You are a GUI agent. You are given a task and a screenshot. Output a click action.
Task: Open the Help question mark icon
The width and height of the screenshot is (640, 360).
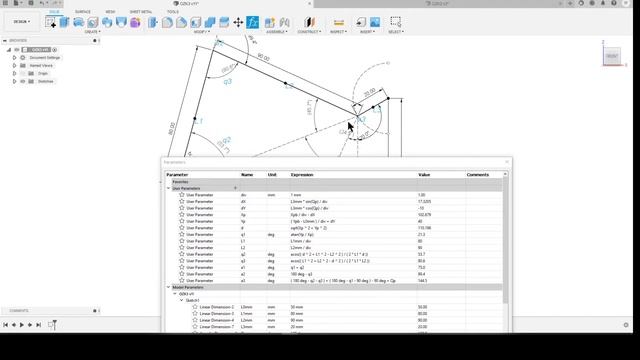click(613, 3)
